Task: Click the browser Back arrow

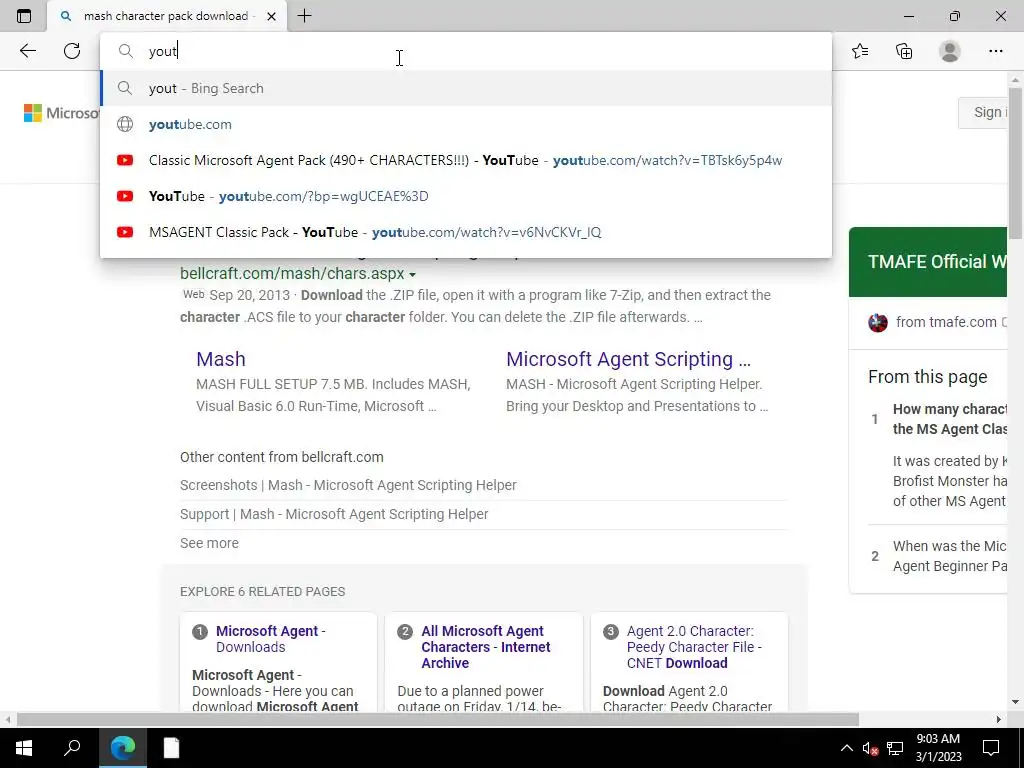Action: click(27, 51)
